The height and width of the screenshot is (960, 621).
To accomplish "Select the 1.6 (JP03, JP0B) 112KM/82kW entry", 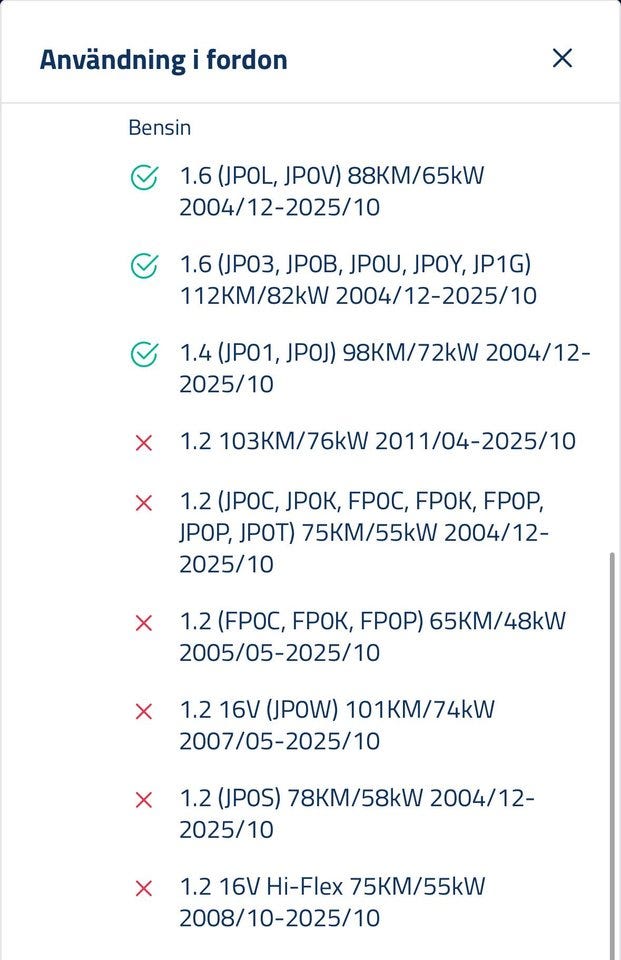I will click(358, 280).
